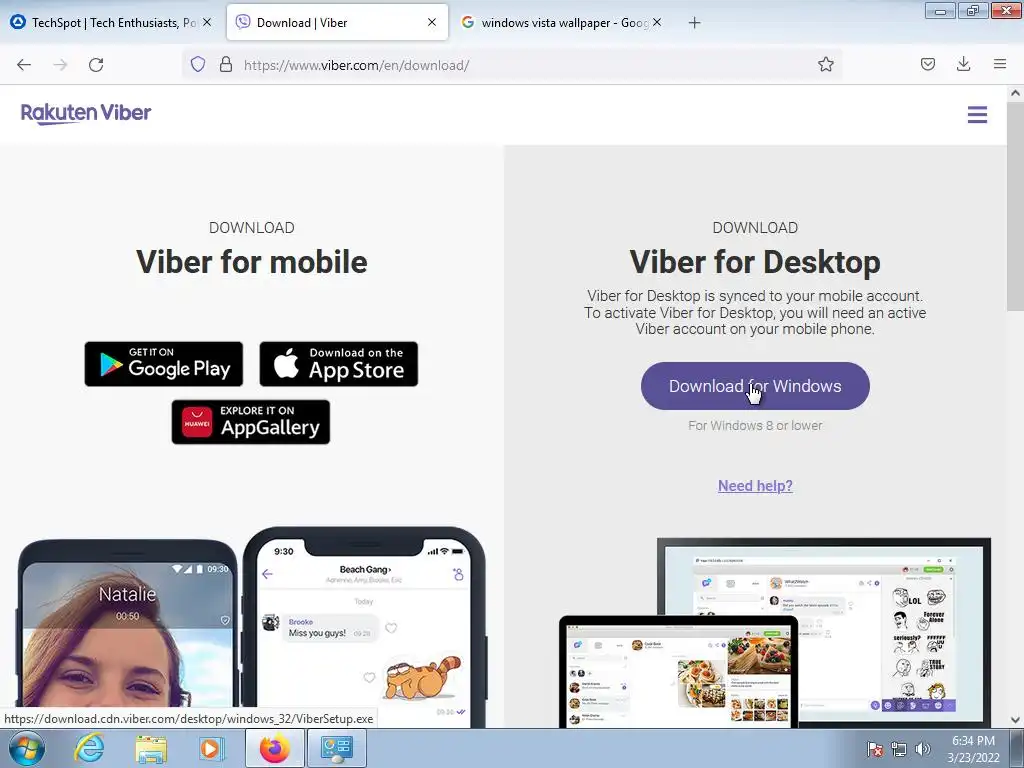The image size is (1024, 768).
Task: Click the desktop app screenshot image
Action: click(775, 632)
